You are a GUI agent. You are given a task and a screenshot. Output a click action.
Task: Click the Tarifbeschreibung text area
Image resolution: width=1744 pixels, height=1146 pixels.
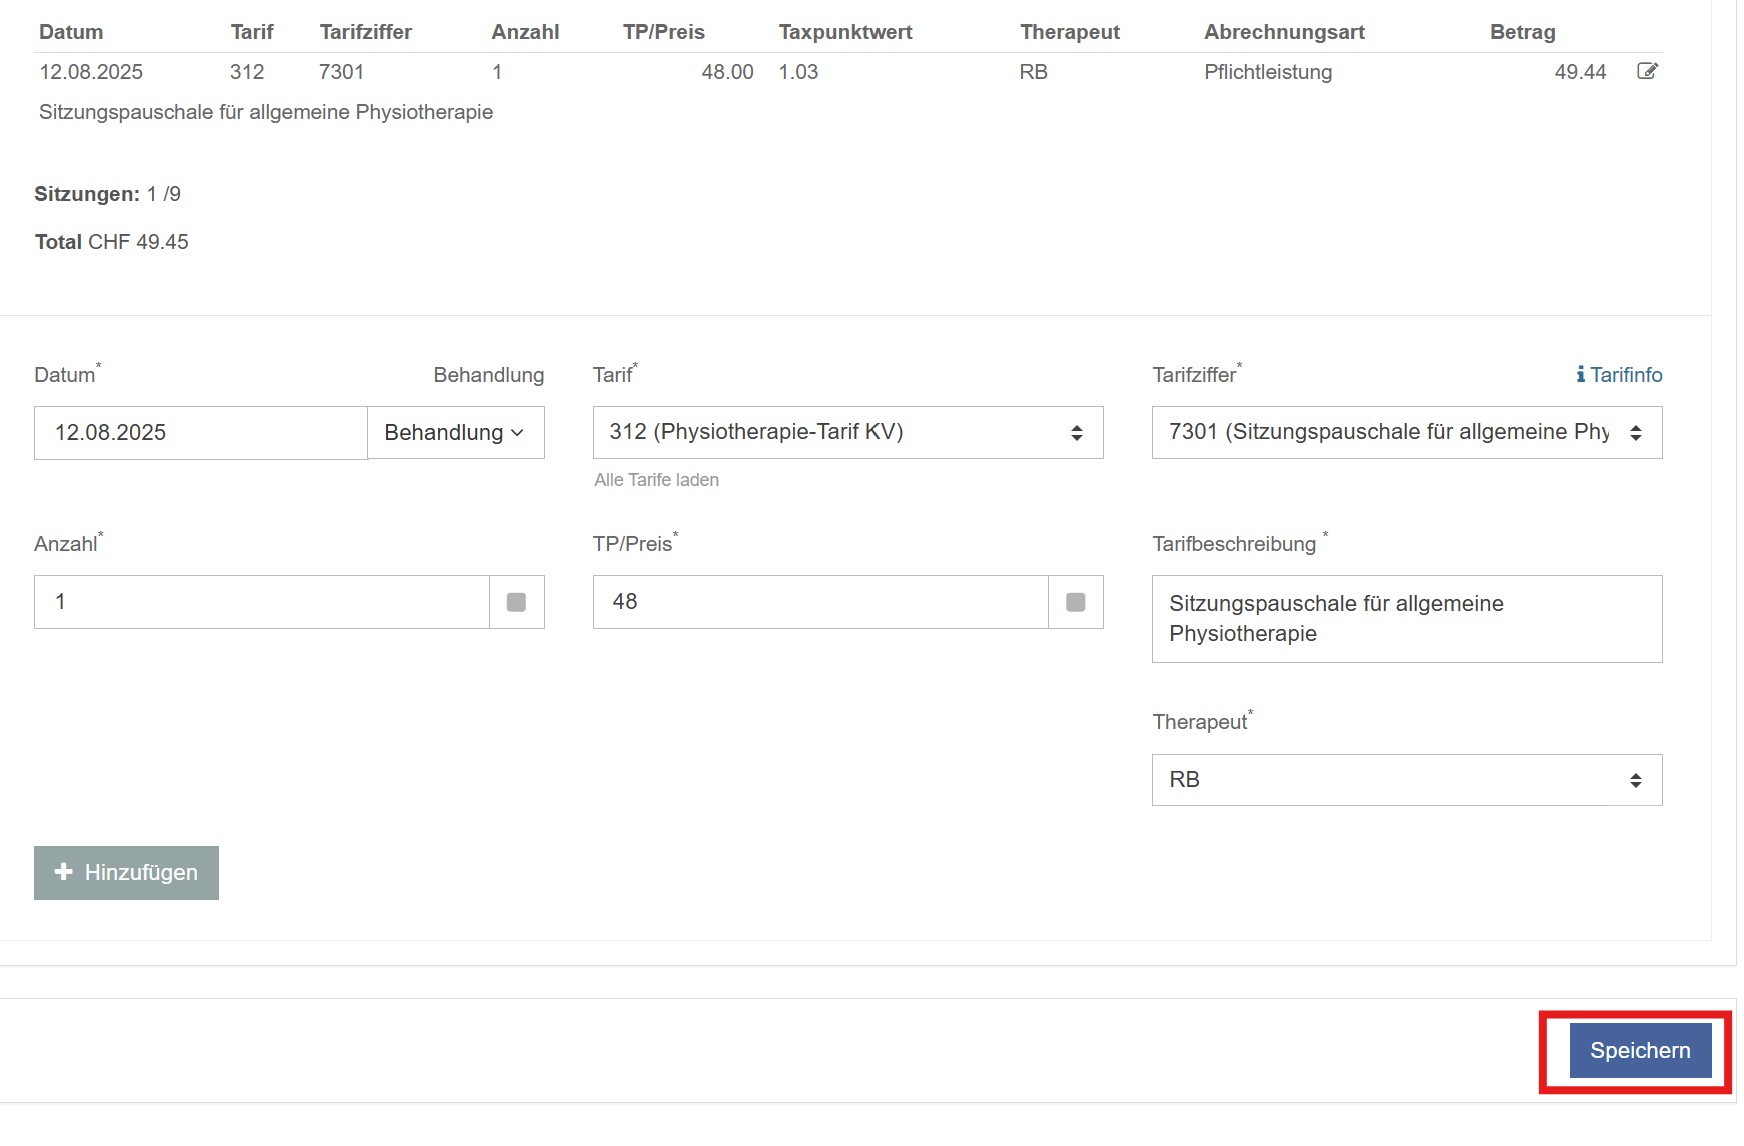pyautogui.click(x=1406, y=619)
